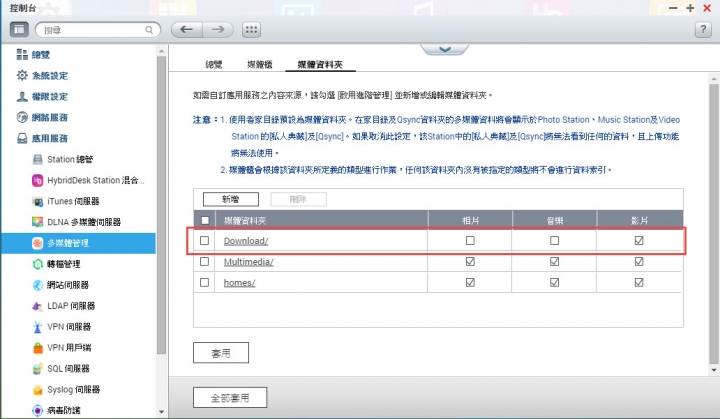Select the homes/ row checkbox

[204, 282]
